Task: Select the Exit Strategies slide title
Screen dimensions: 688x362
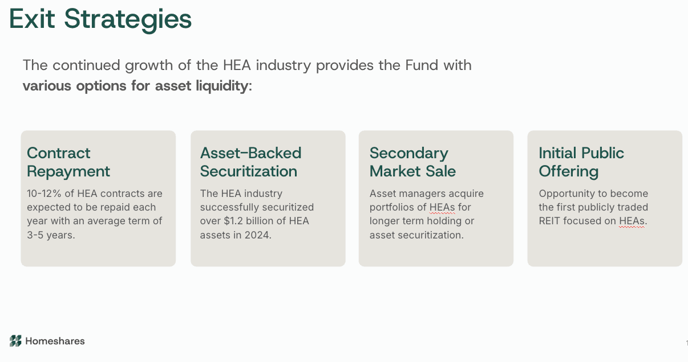Action: [100, 19]
